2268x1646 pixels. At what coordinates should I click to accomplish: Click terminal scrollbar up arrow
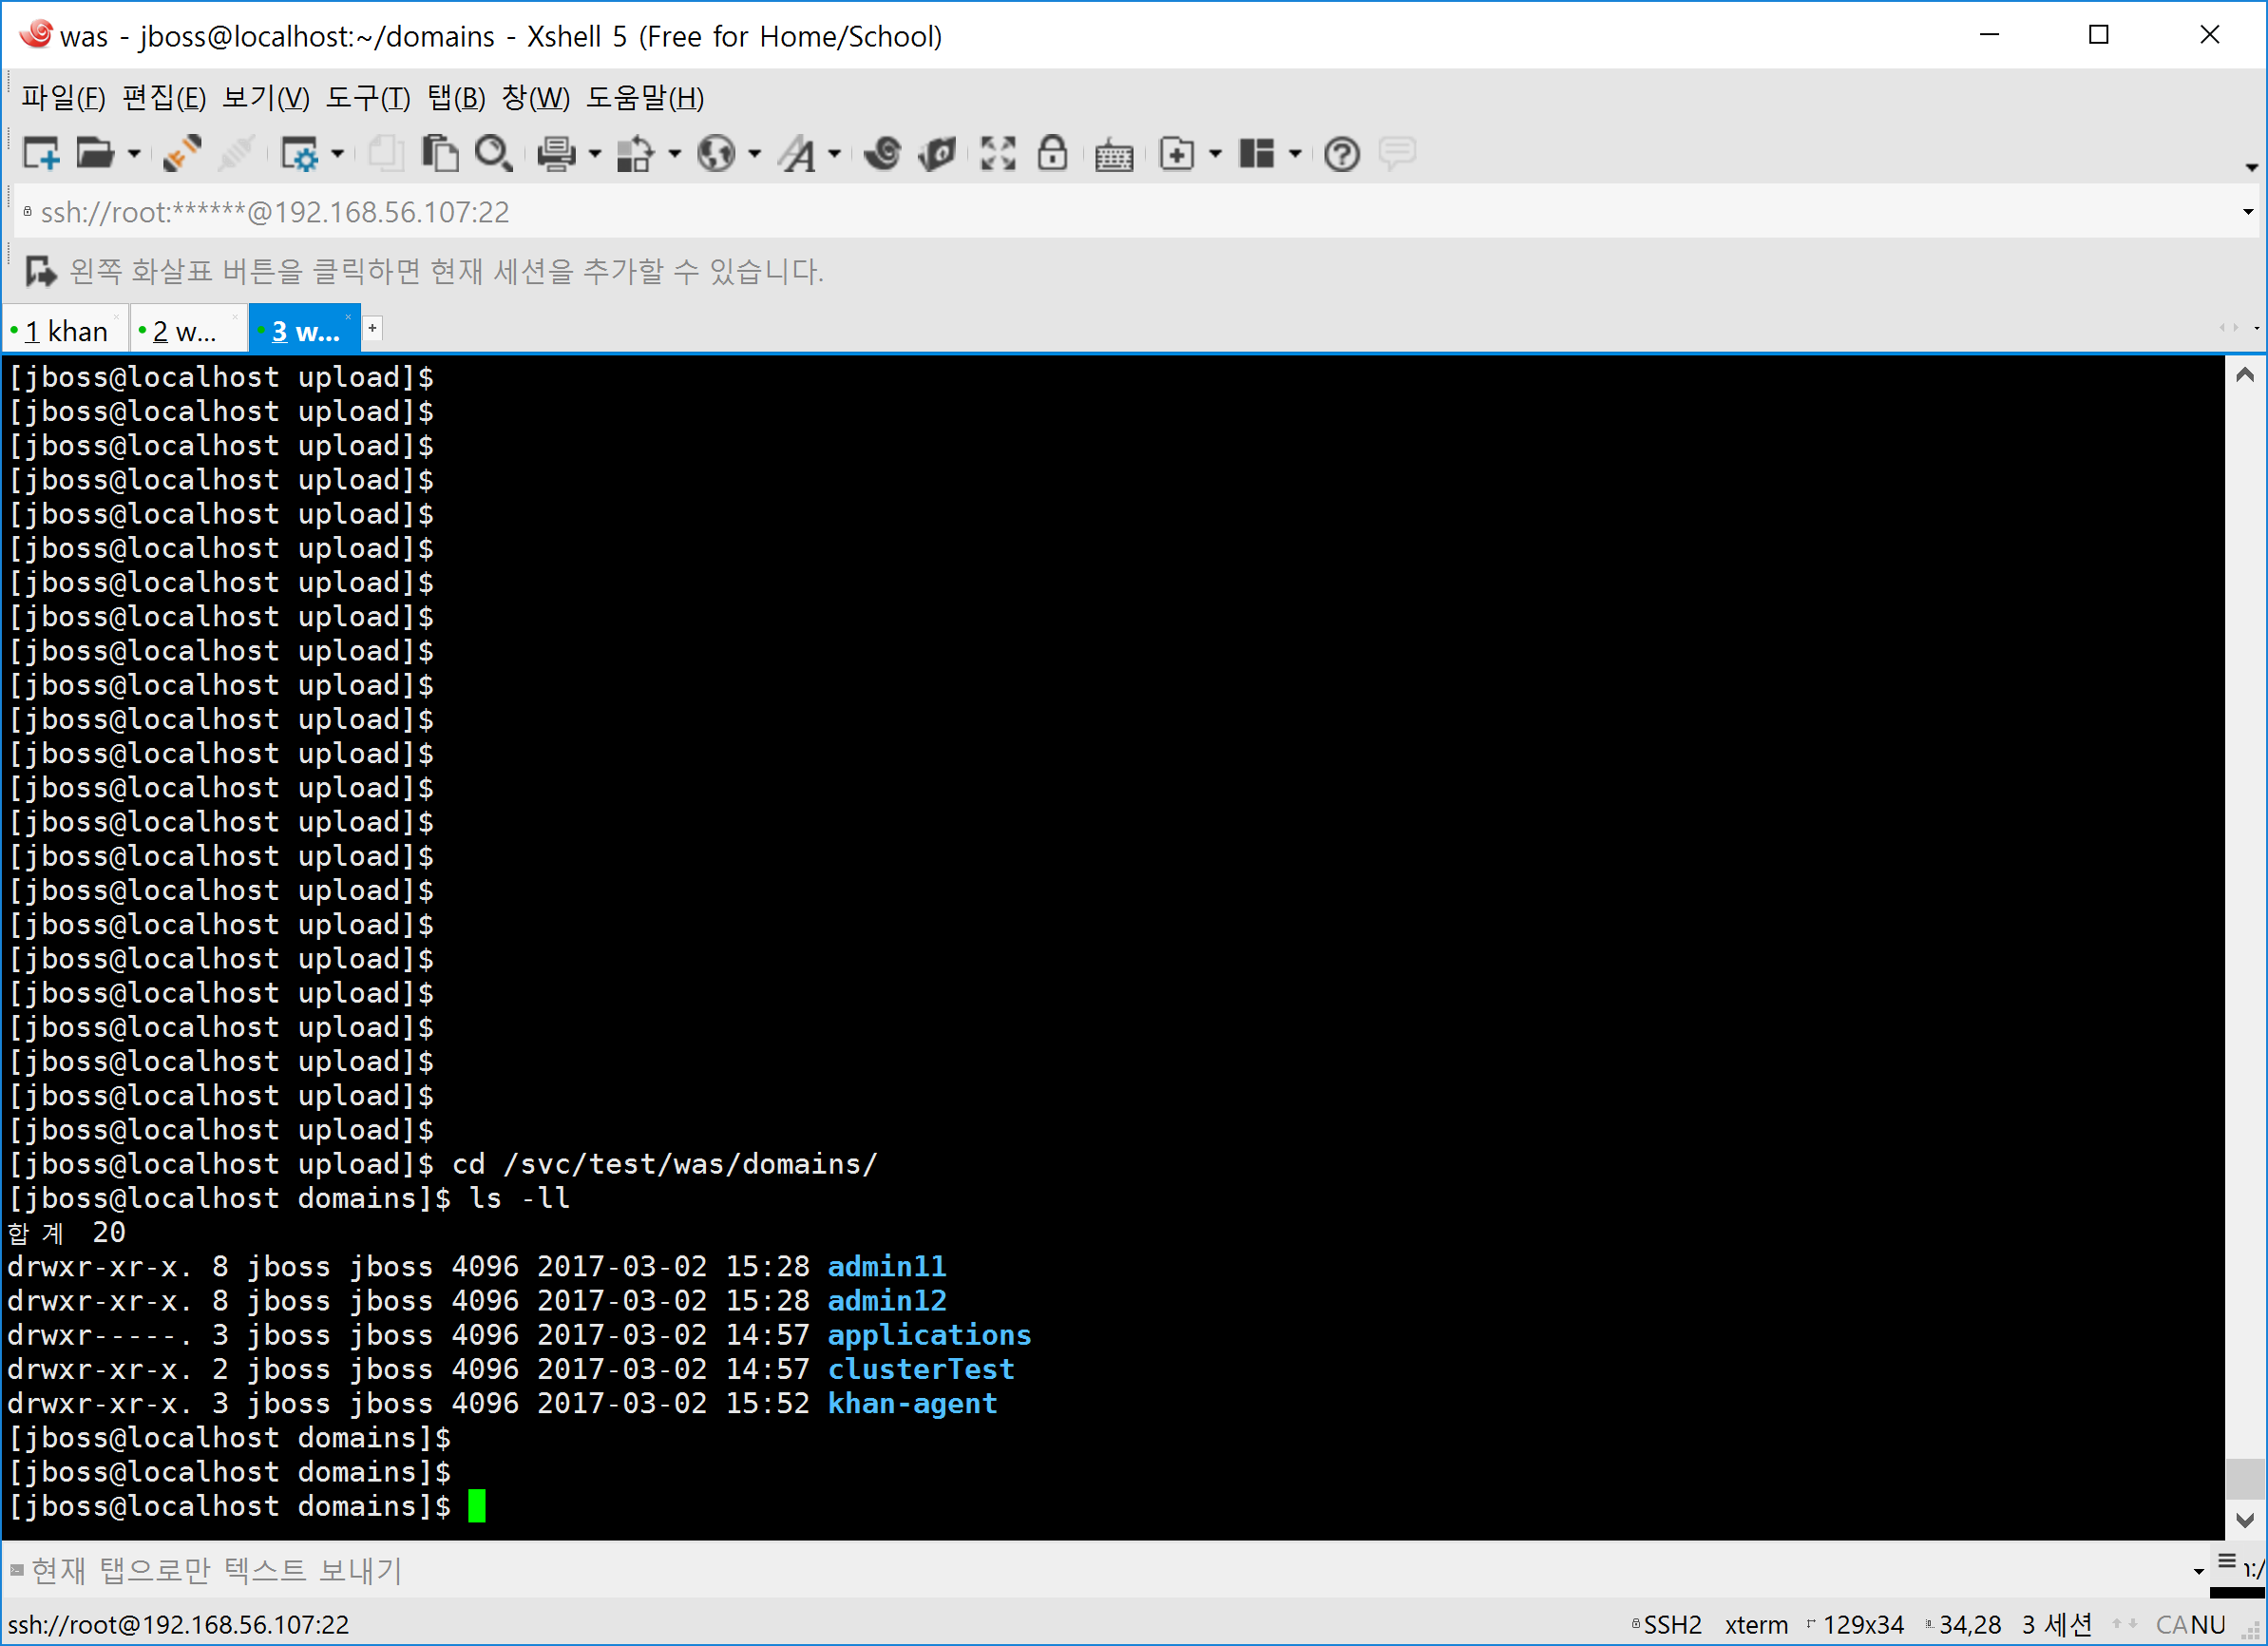[2244, 375]
